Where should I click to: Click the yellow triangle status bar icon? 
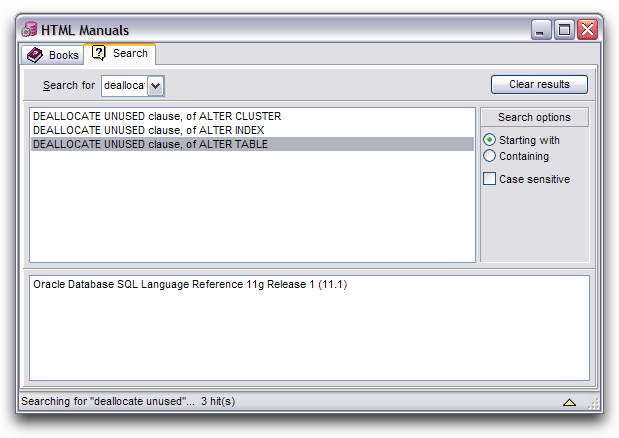pos(569,402)
